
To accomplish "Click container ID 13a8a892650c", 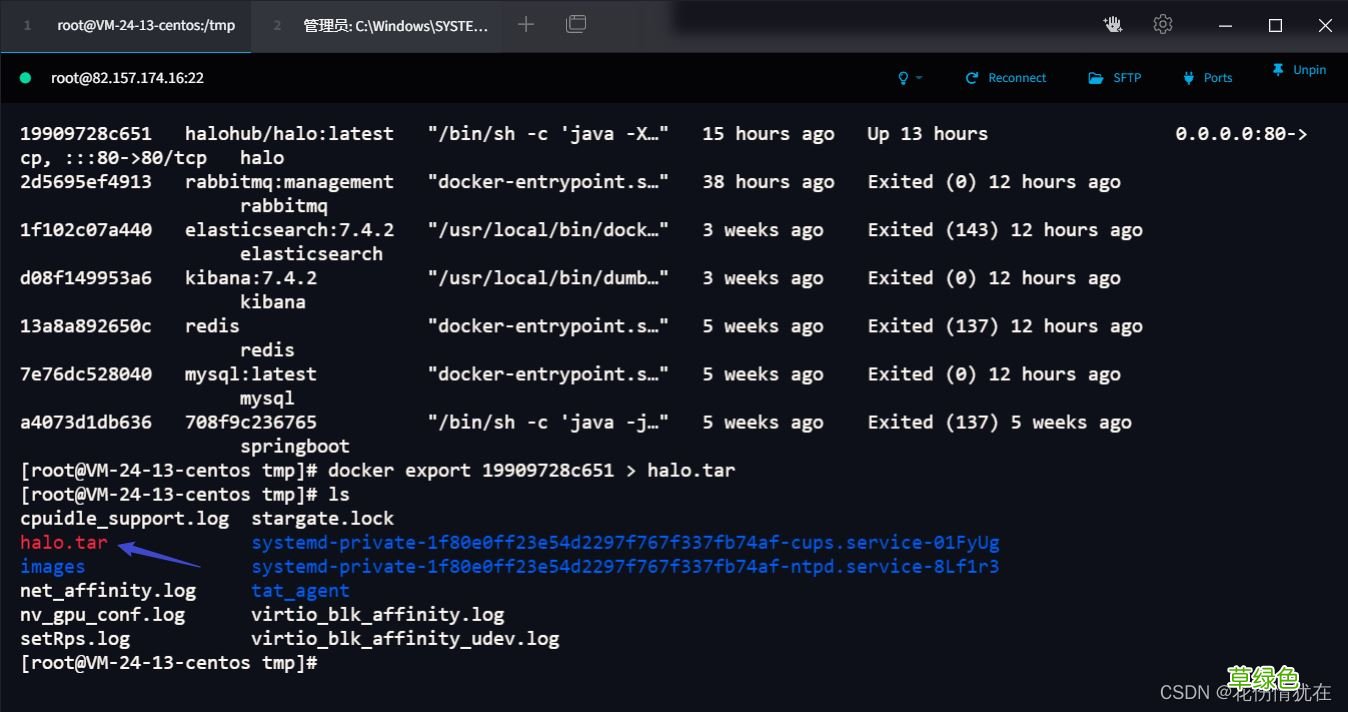I will click(x=86, y=326).
